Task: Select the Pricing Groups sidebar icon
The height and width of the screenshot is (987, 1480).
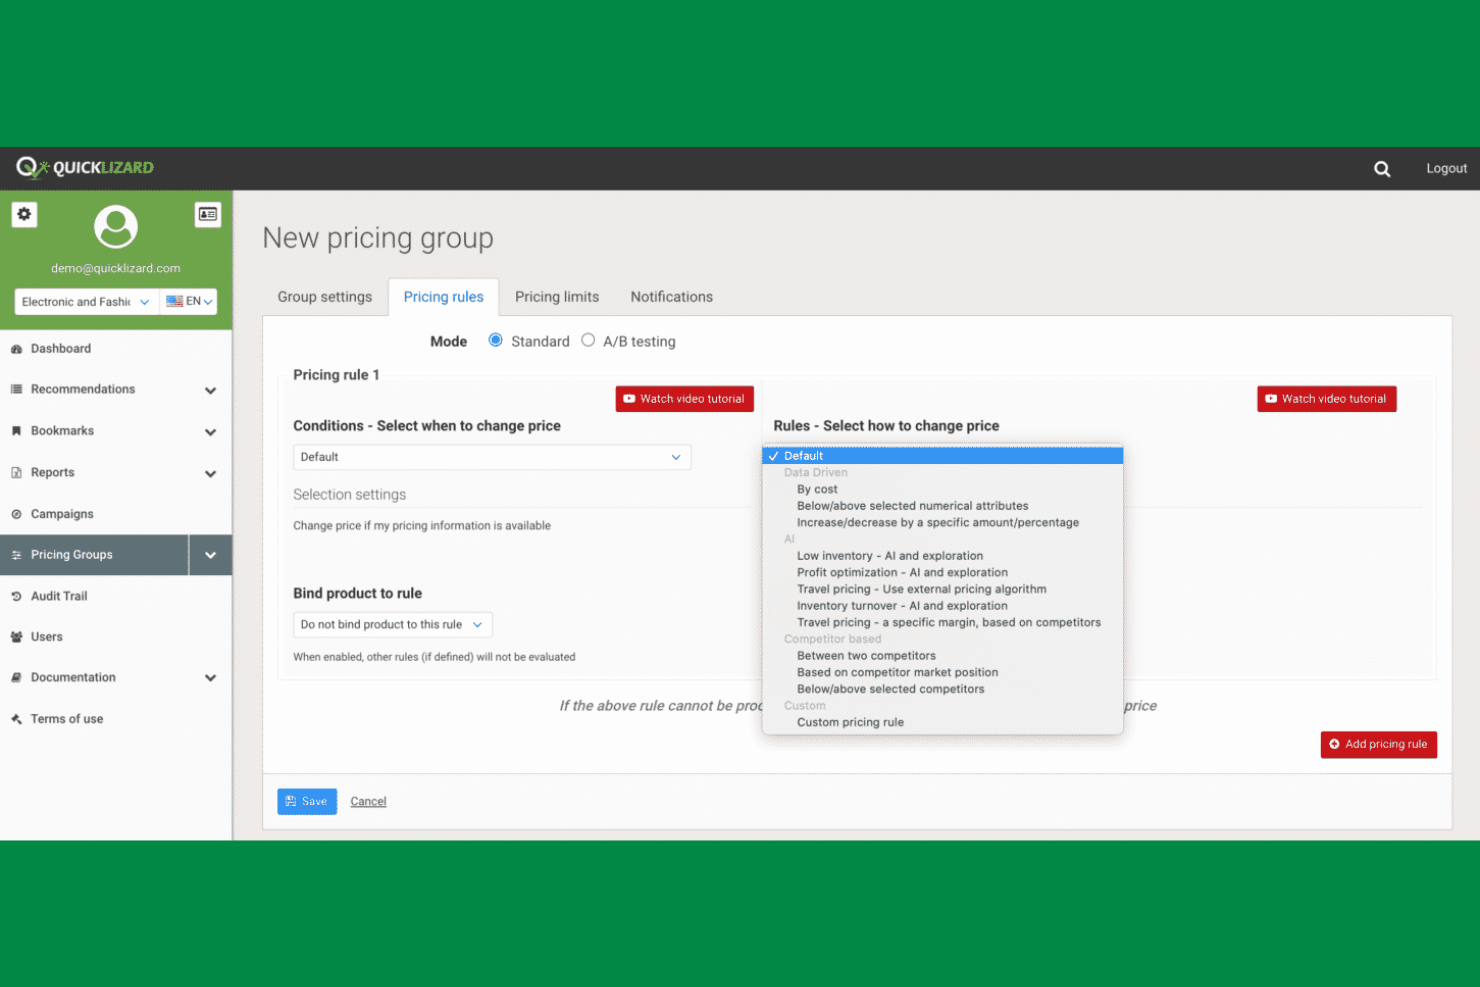Action: (17, 554)
